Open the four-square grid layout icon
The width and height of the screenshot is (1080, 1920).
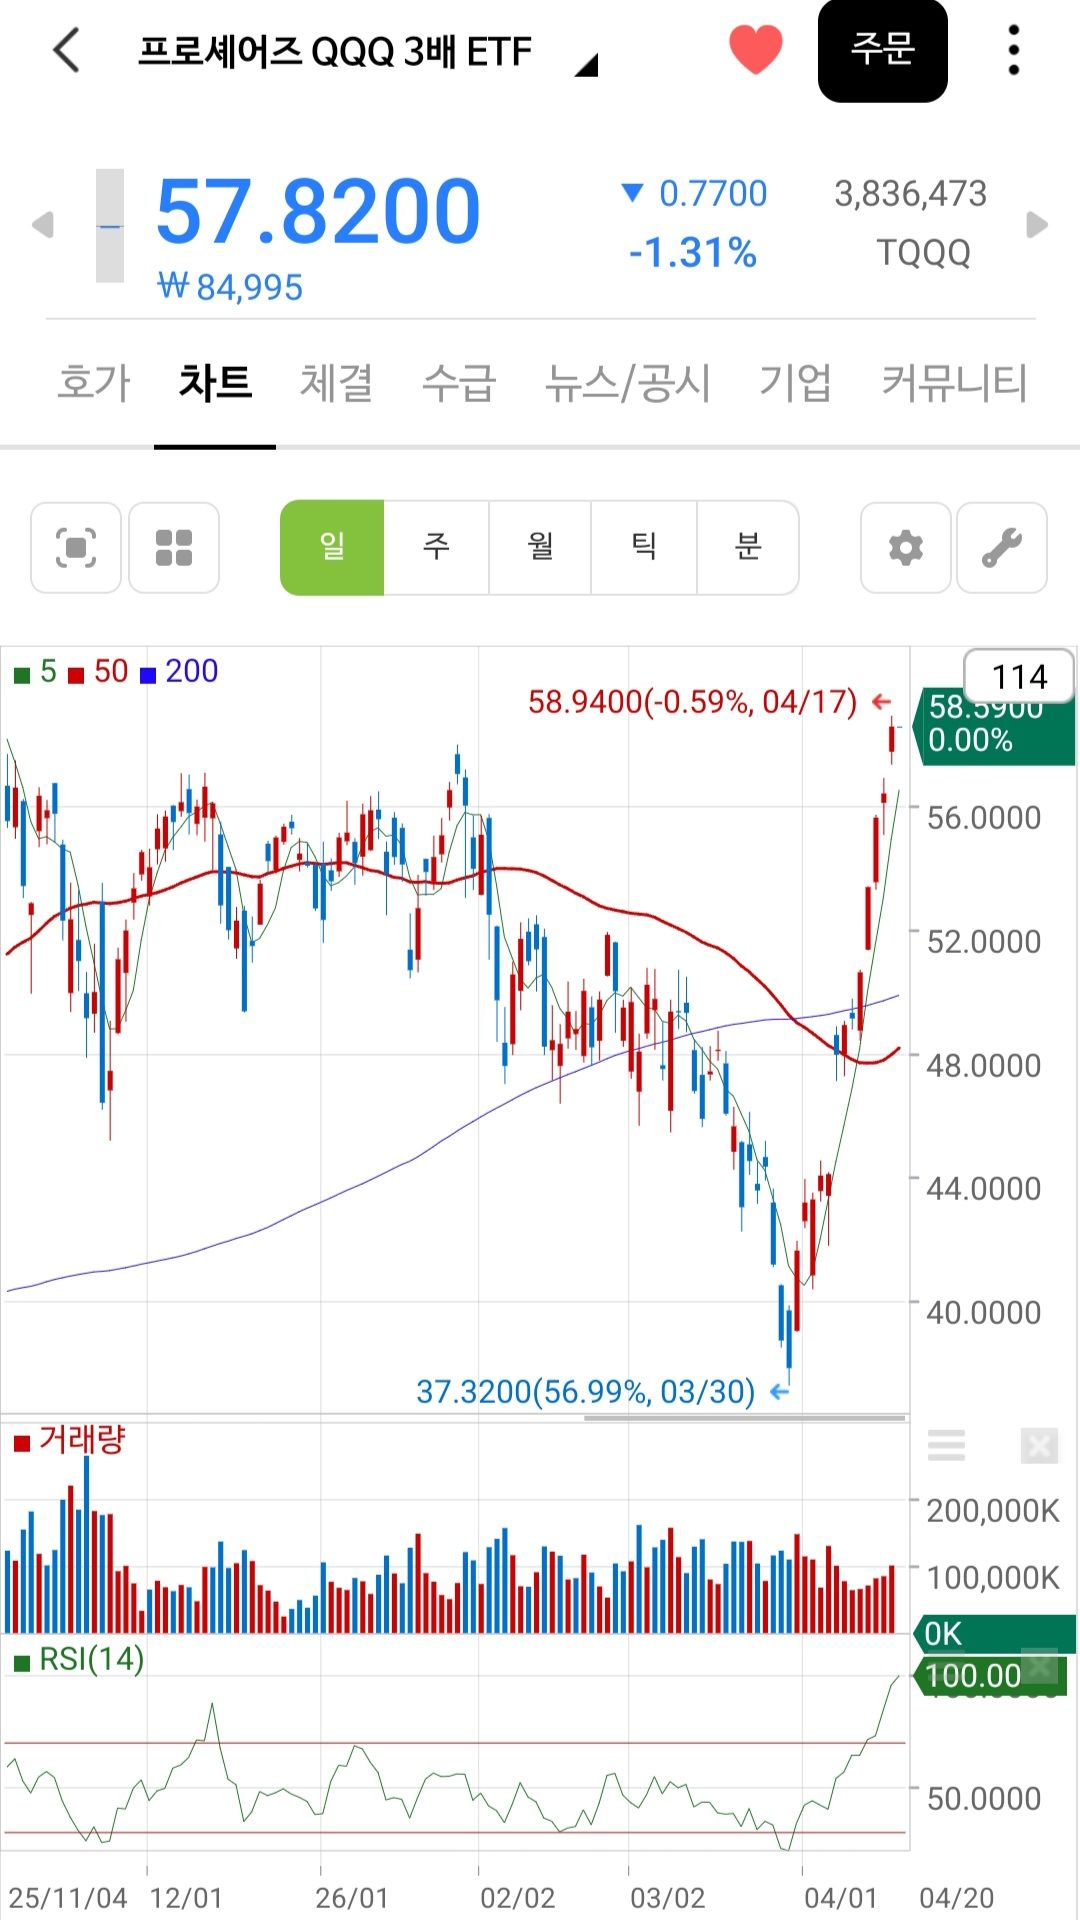[x=174, y=548]
